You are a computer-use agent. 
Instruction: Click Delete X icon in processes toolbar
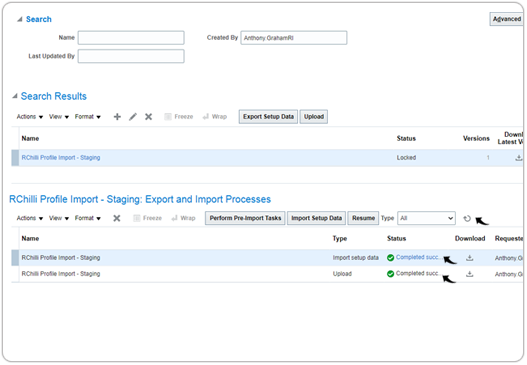tap(117, 218)
